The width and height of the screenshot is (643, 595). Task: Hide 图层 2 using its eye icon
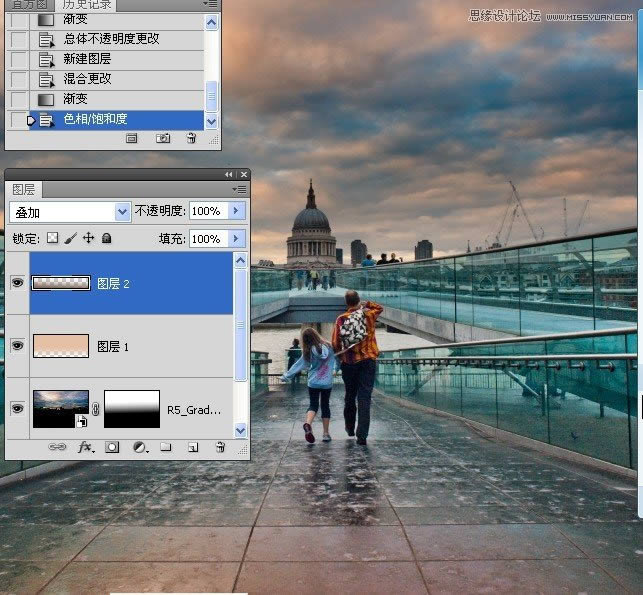click(x=17, y=283)
